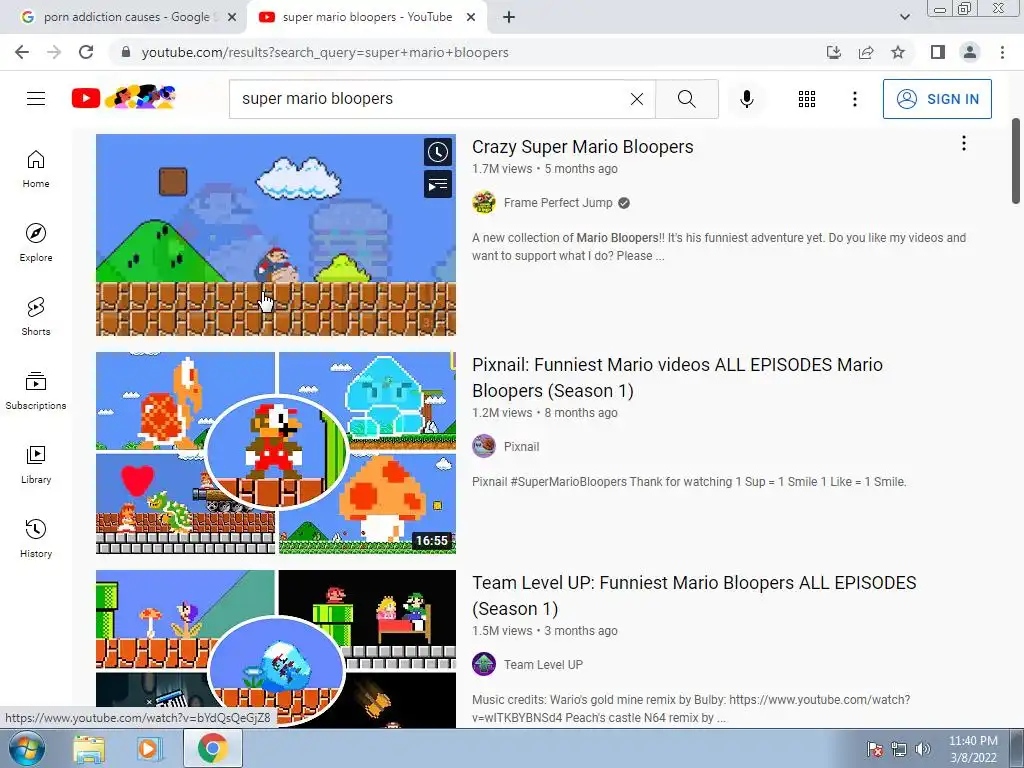Click the Pixnail Funniest Mario videos title
The width and height of the screenshot is (1024, 768).
[677, 377]
